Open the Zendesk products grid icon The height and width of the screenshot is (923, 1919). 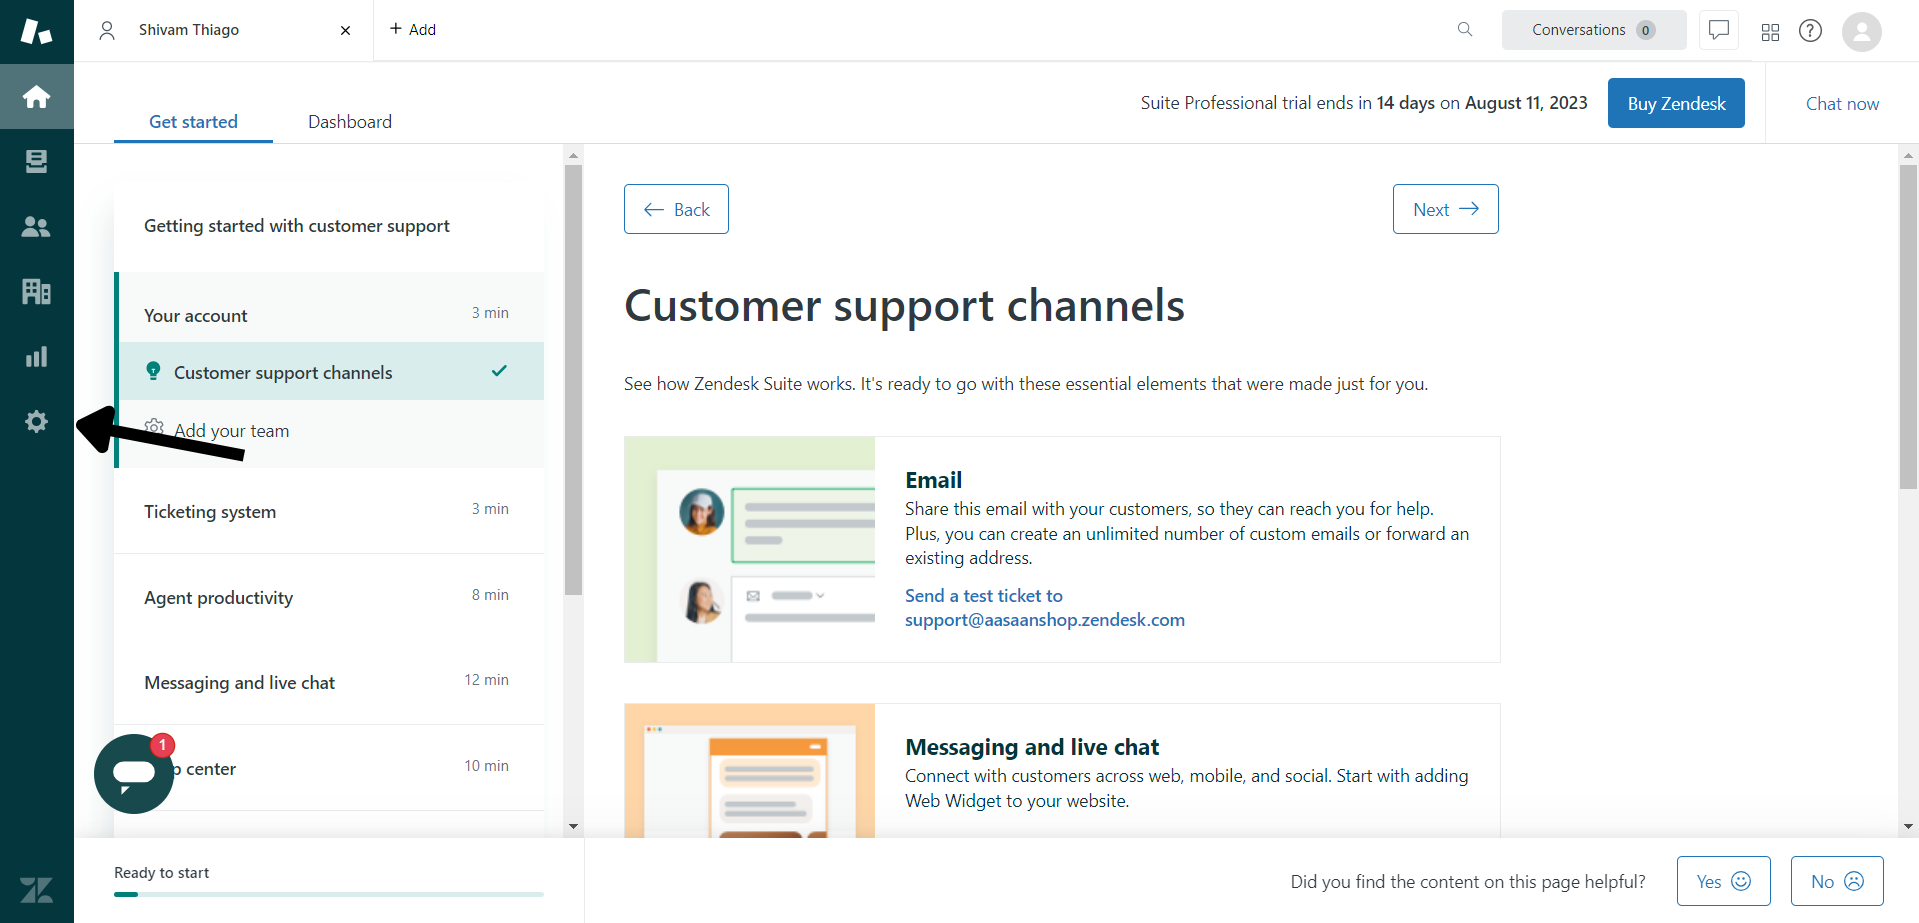[1770, 32]
